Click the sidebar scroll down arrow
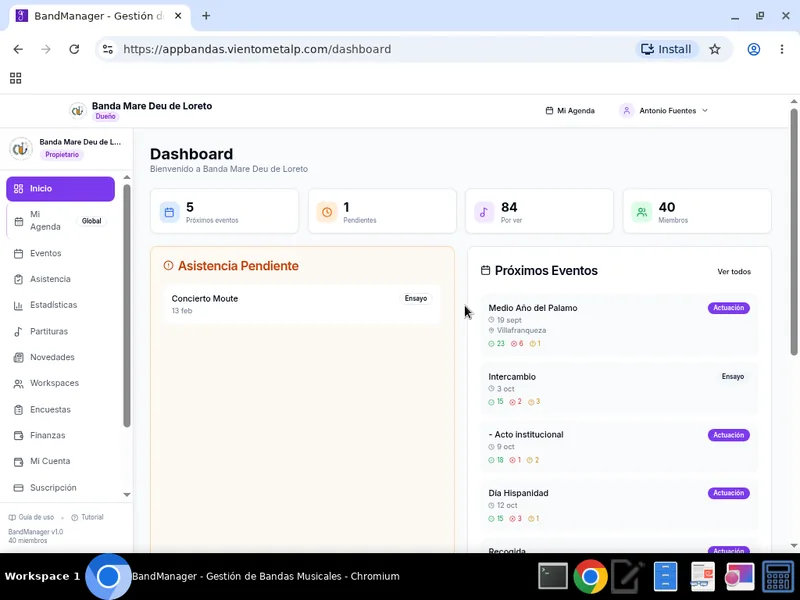800x600 pixels. 127,494
